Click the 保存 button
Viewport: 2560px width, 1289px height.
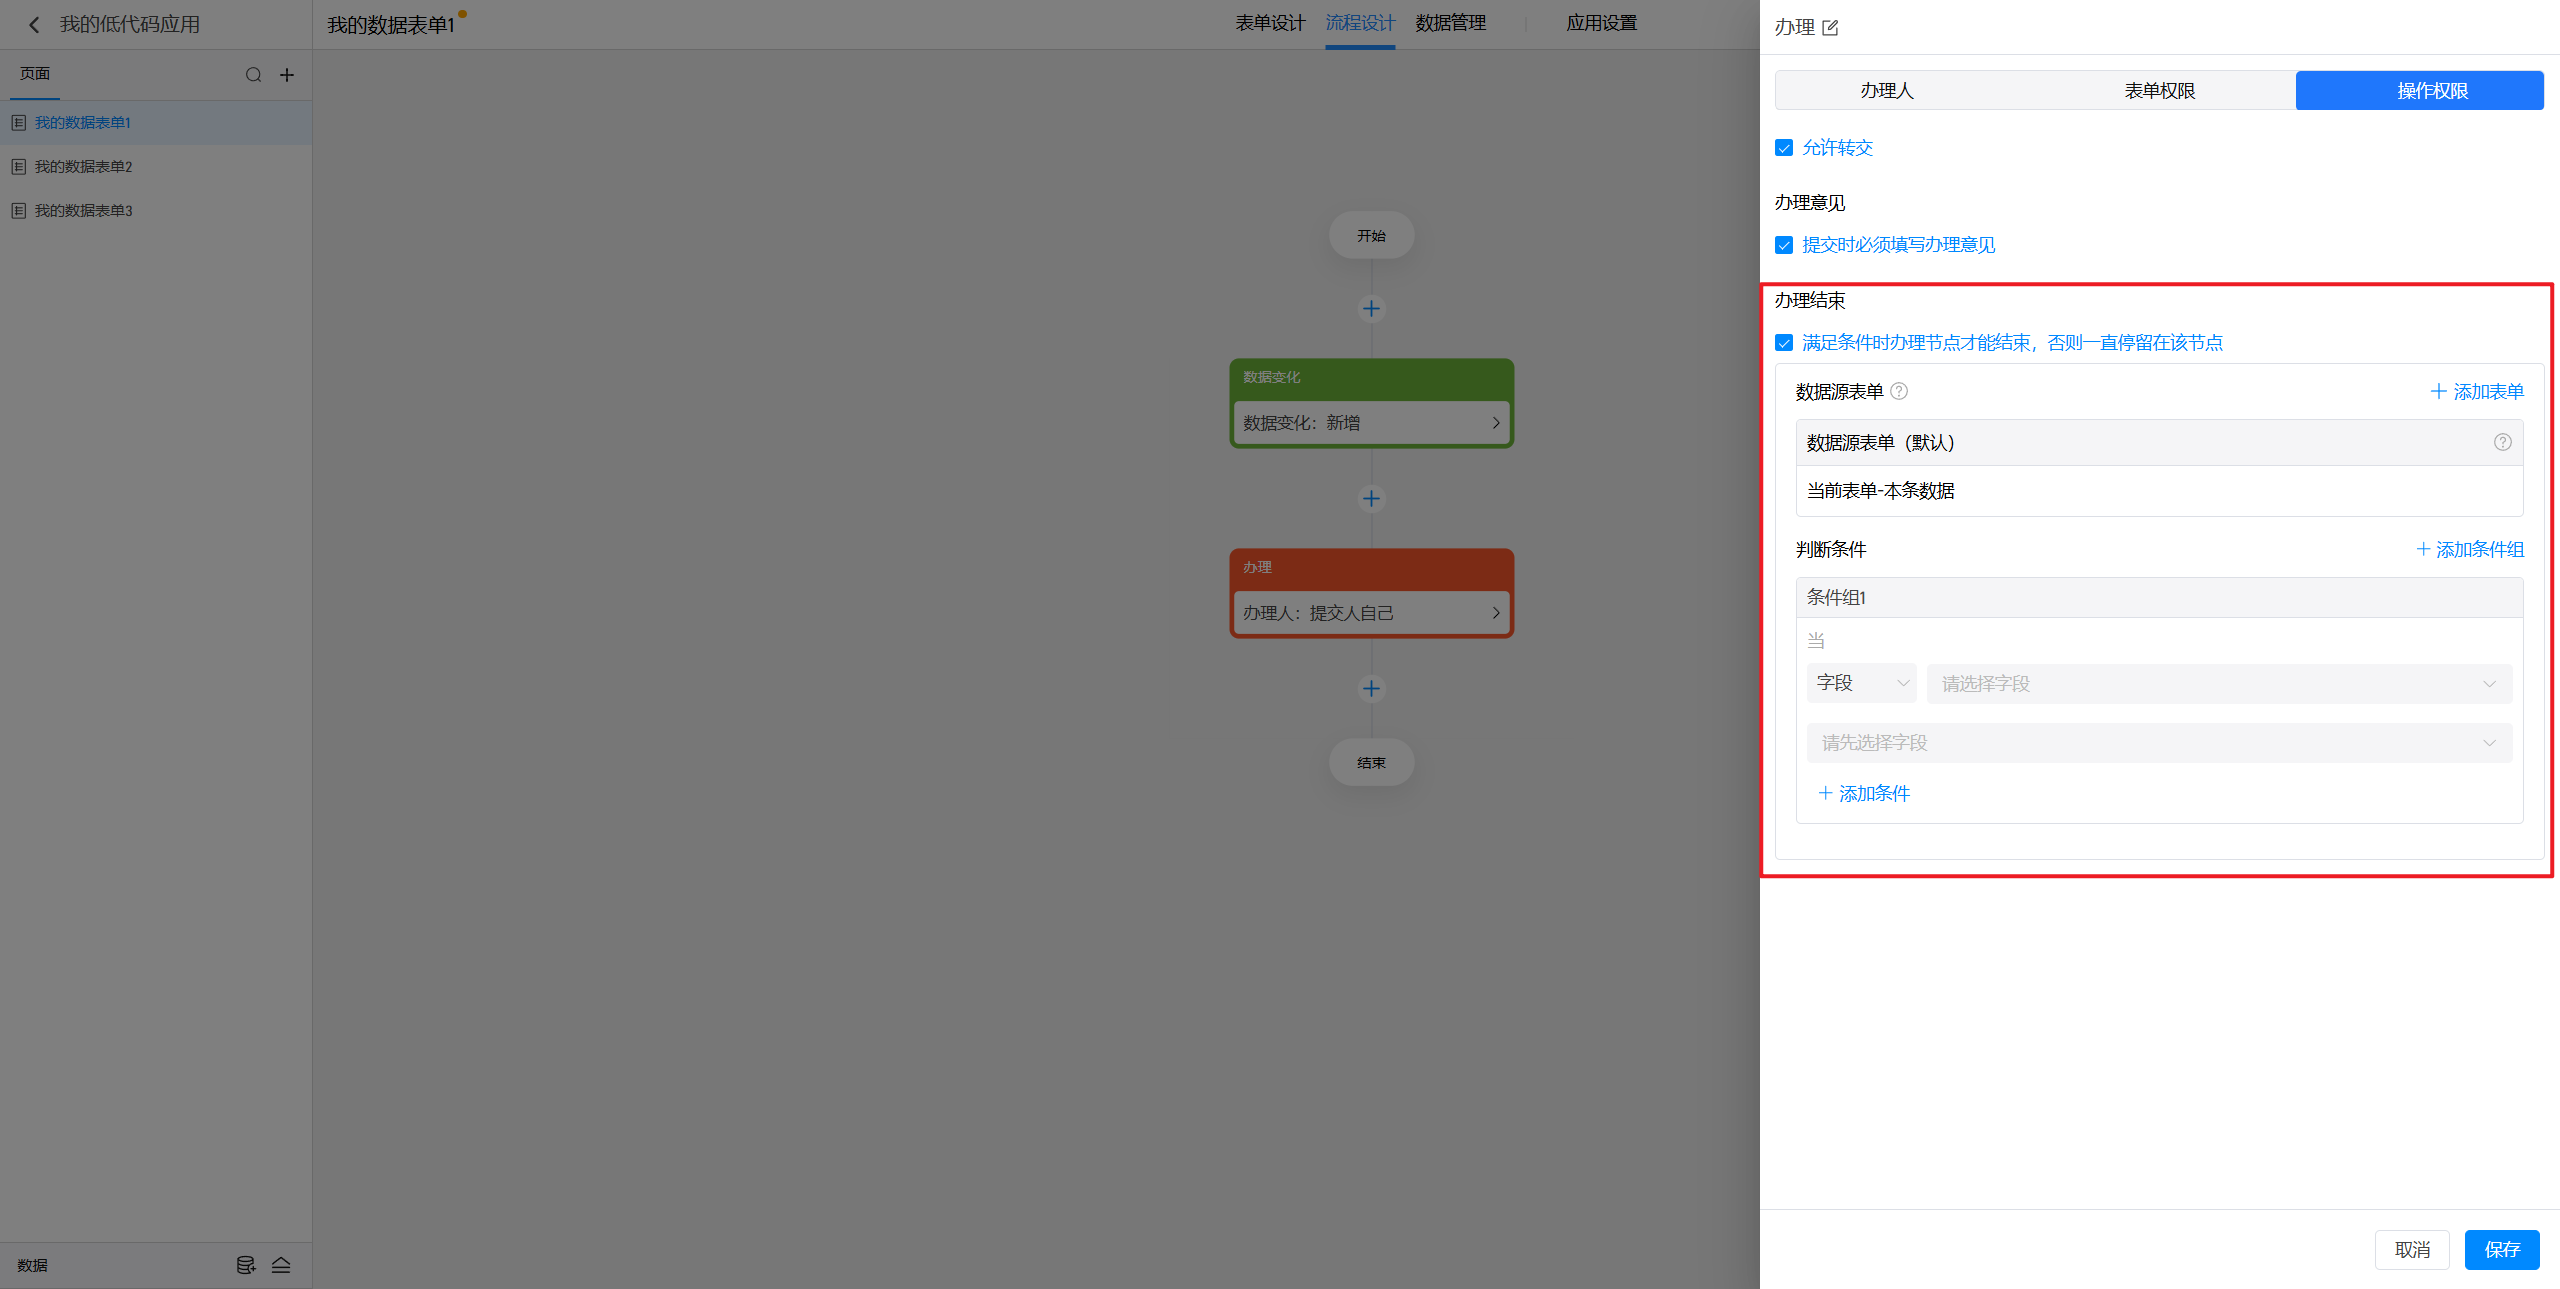tap(2501, 1250)
